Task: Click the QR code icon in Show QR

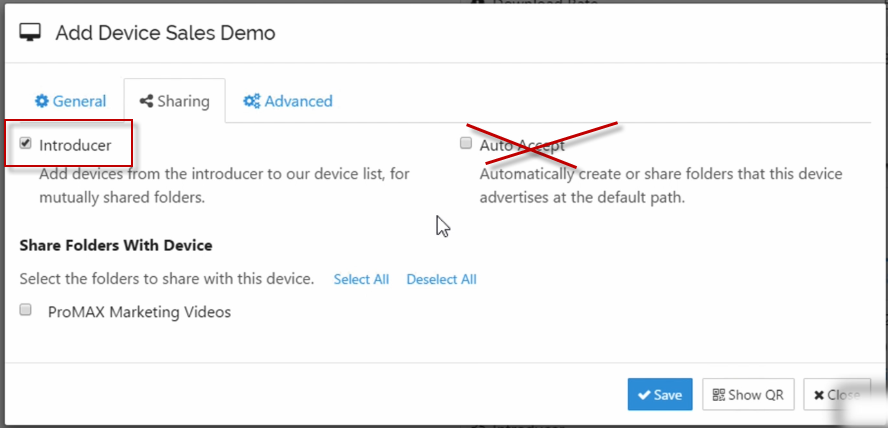Action: [718, 395]
